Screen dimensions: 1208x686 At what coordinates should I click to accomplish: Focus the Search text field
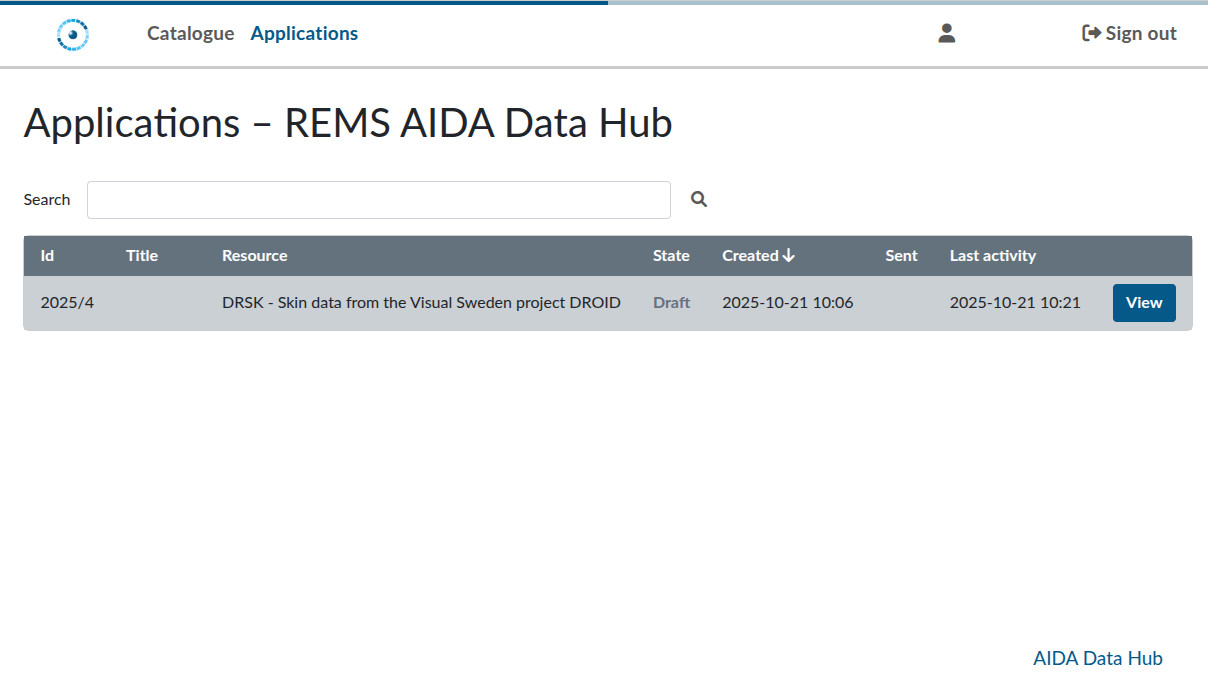tap(378, 200)
